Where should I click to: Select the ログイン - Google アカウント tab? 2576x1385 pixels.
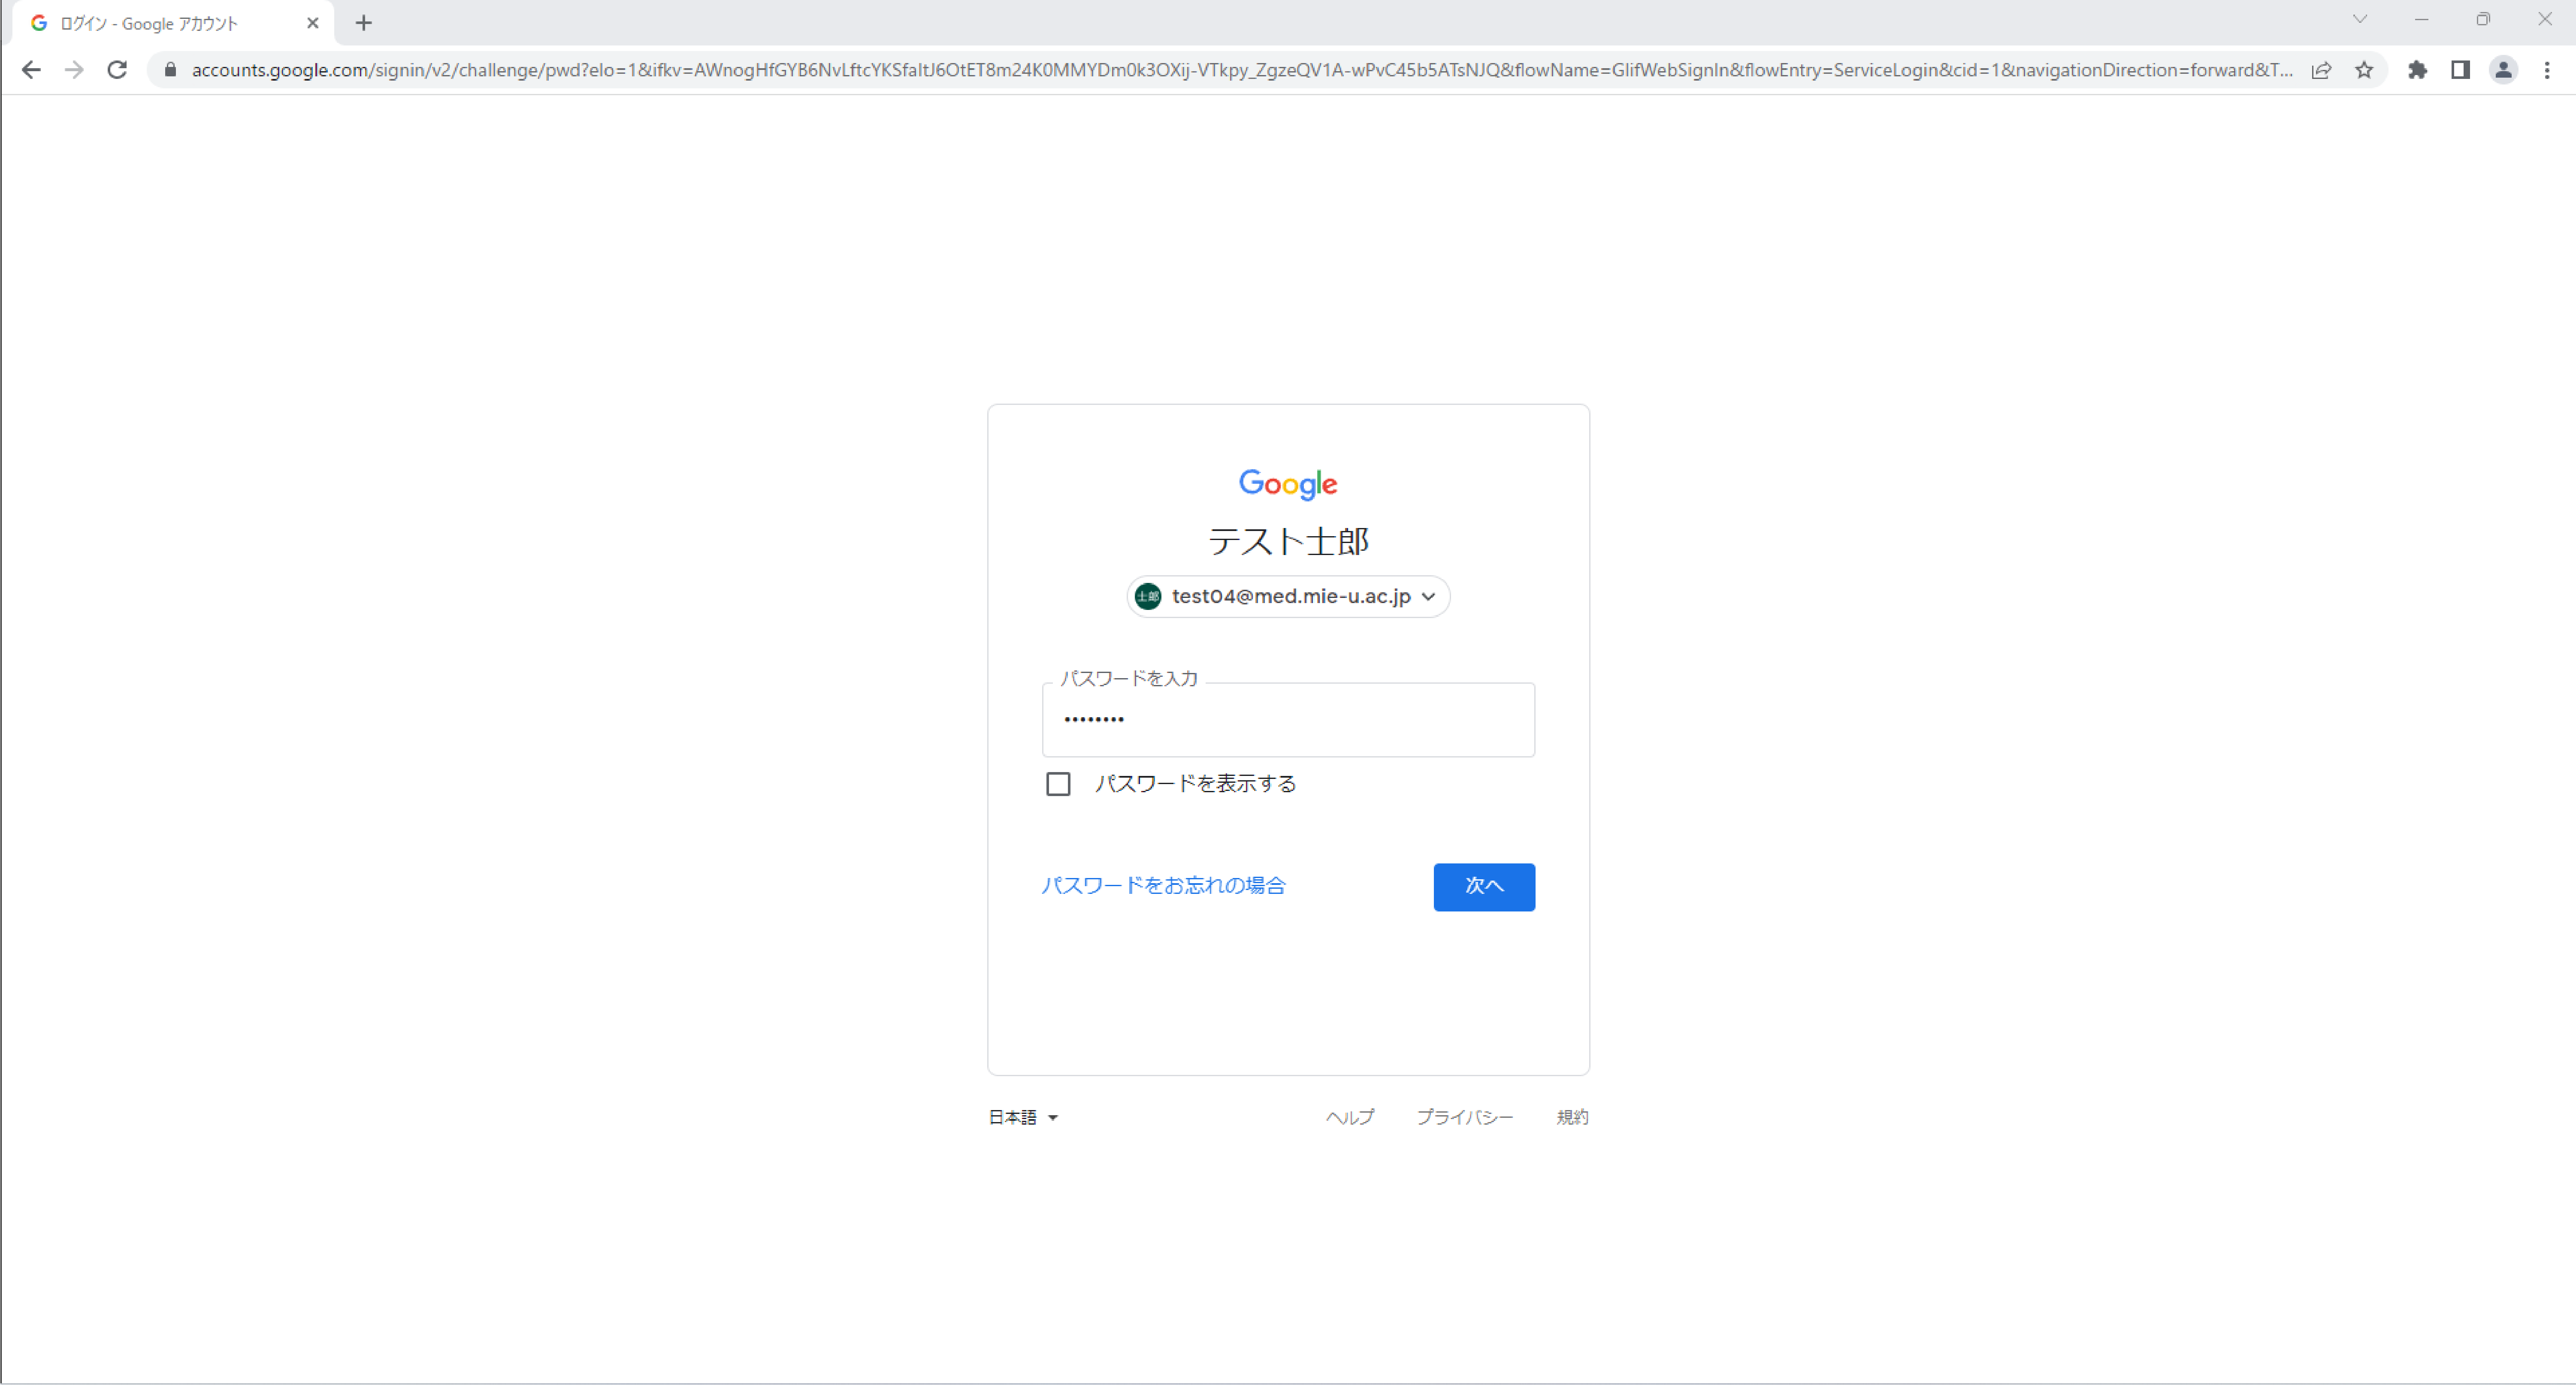(x=172, y=23)
